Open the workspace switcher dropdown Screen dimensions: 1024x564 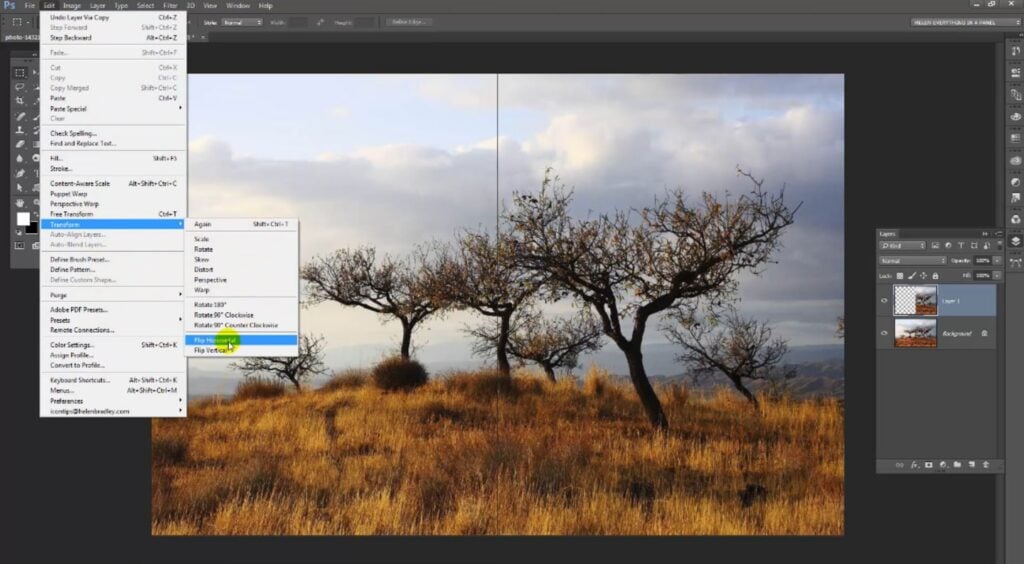[x=964, y=22]
